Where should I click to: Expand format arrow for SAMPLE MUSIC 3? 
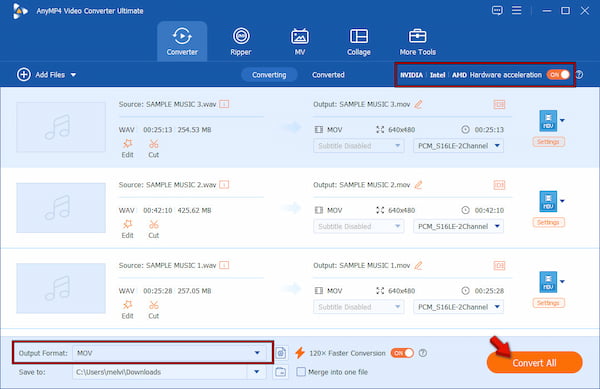point(562,120)
